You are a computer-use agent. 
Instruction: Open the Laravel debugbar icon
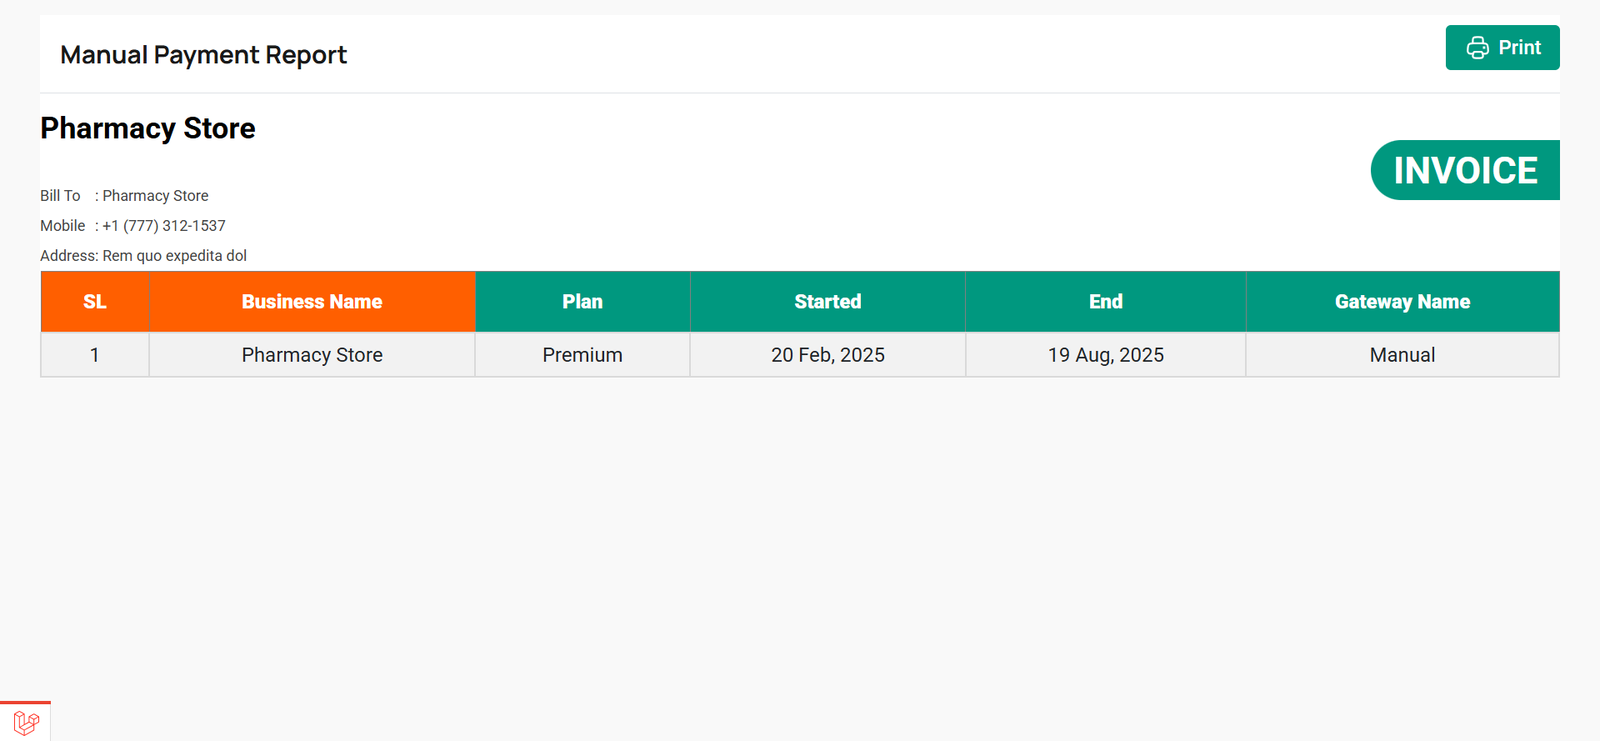tap(26, 721)
